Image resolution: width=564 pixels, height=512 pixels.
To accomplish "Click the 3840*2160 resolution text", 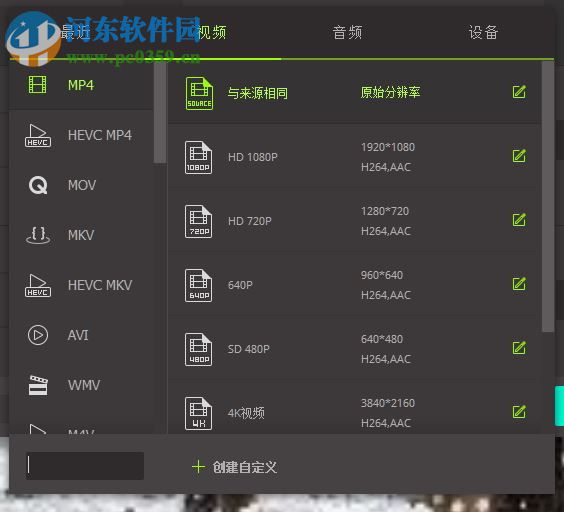I will [388, 403].
